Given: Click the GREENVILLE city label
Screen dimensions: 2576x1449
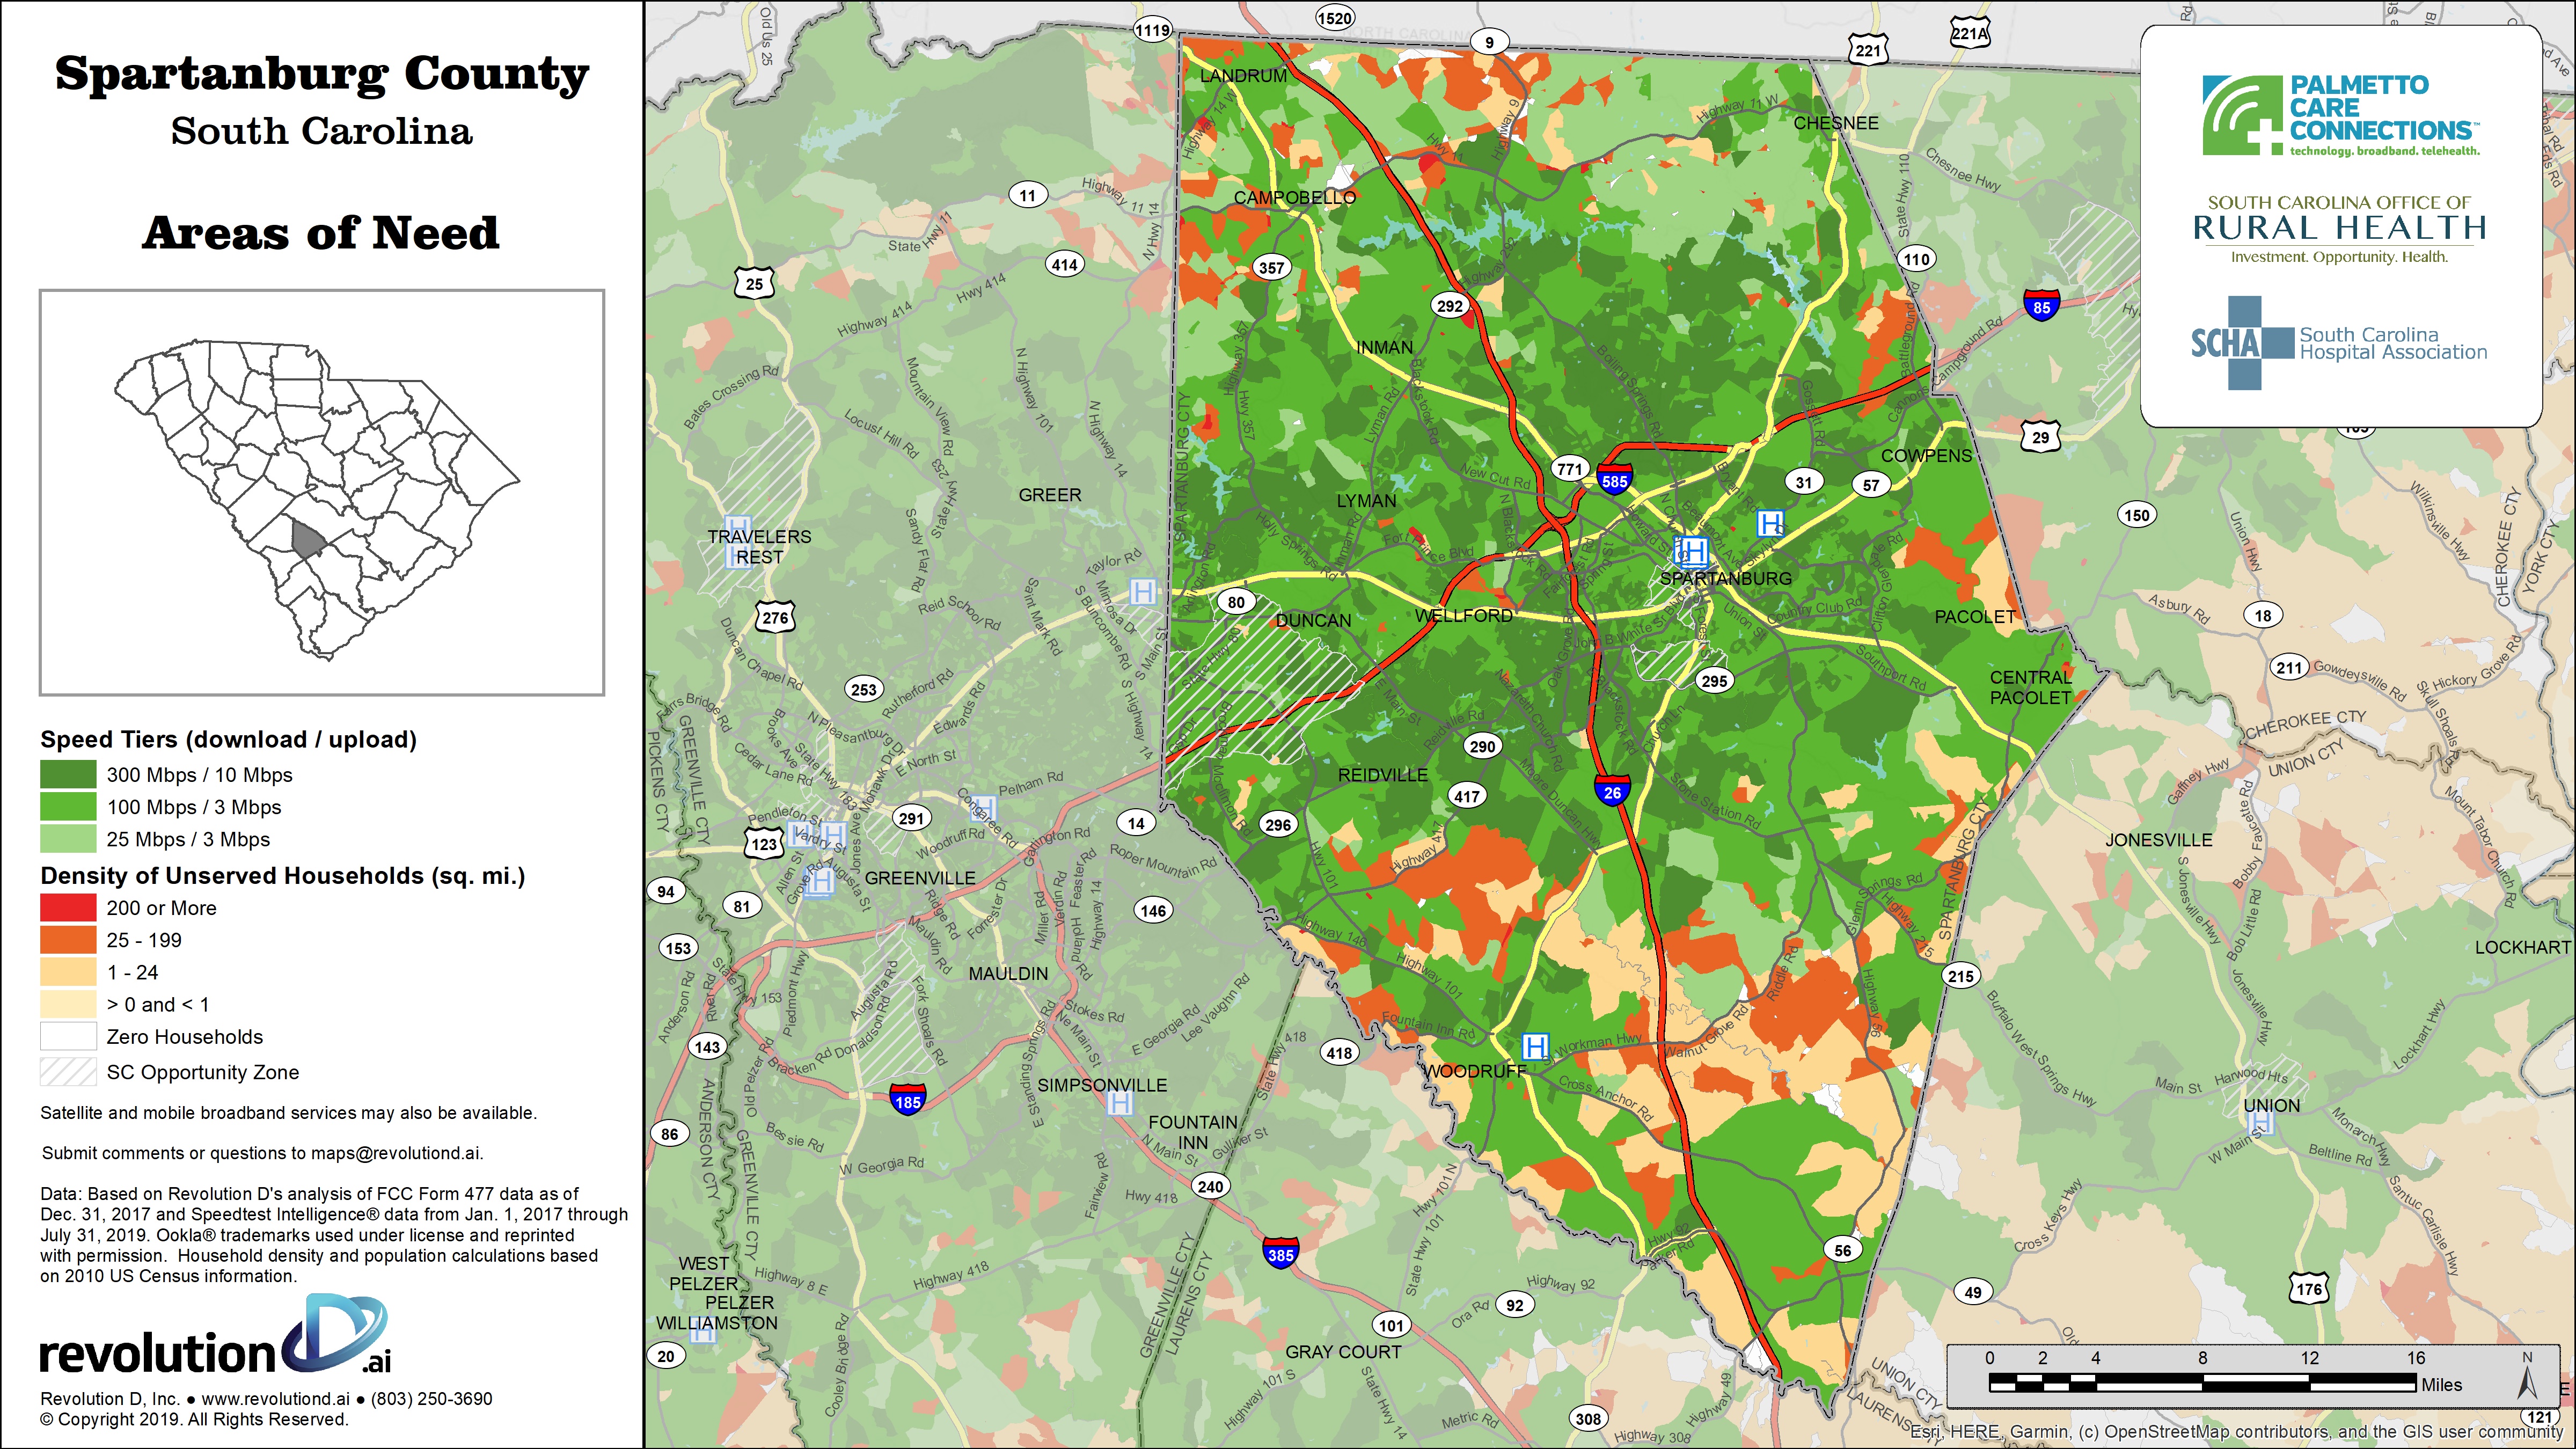Looking at the screenshot, I should click(x=919, y=878).
